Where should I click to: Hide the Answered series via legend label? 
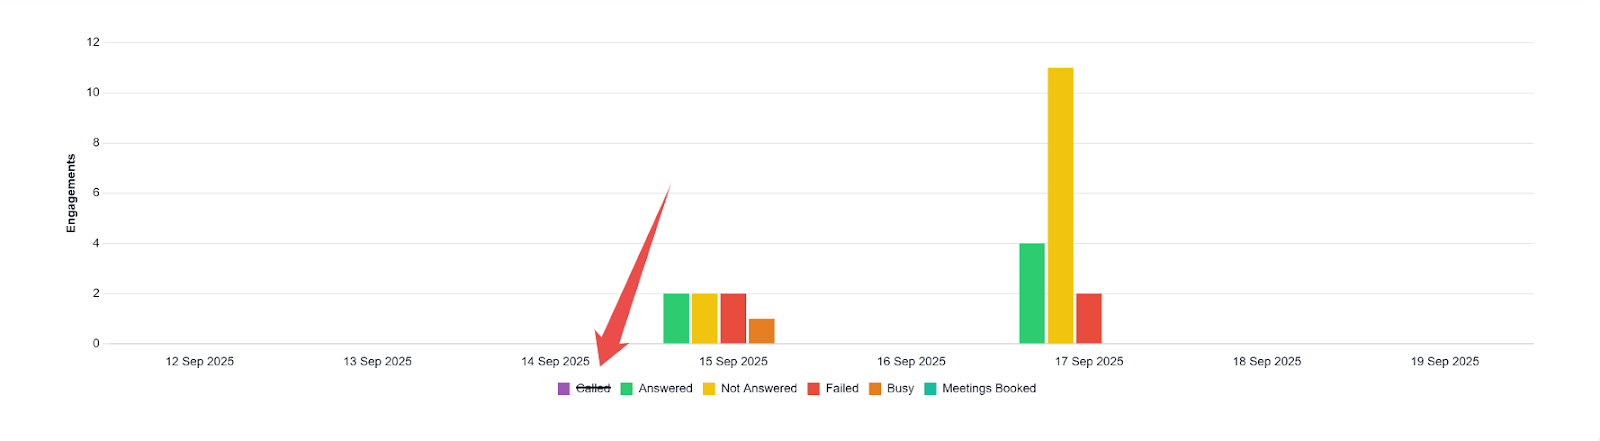coord(665,389)
